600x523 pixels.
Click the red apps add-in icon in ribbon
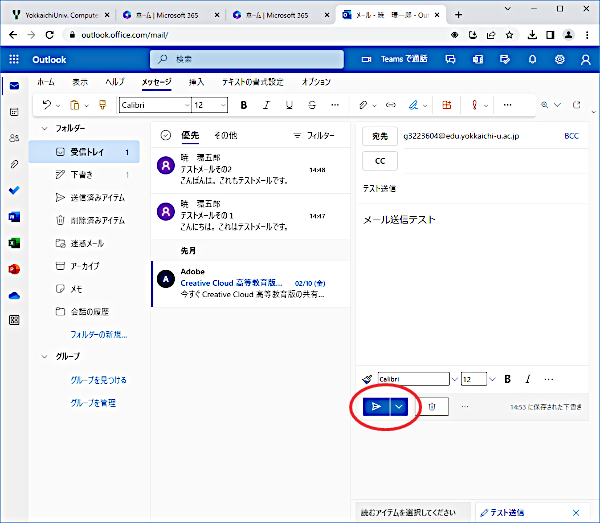point(447,105)
